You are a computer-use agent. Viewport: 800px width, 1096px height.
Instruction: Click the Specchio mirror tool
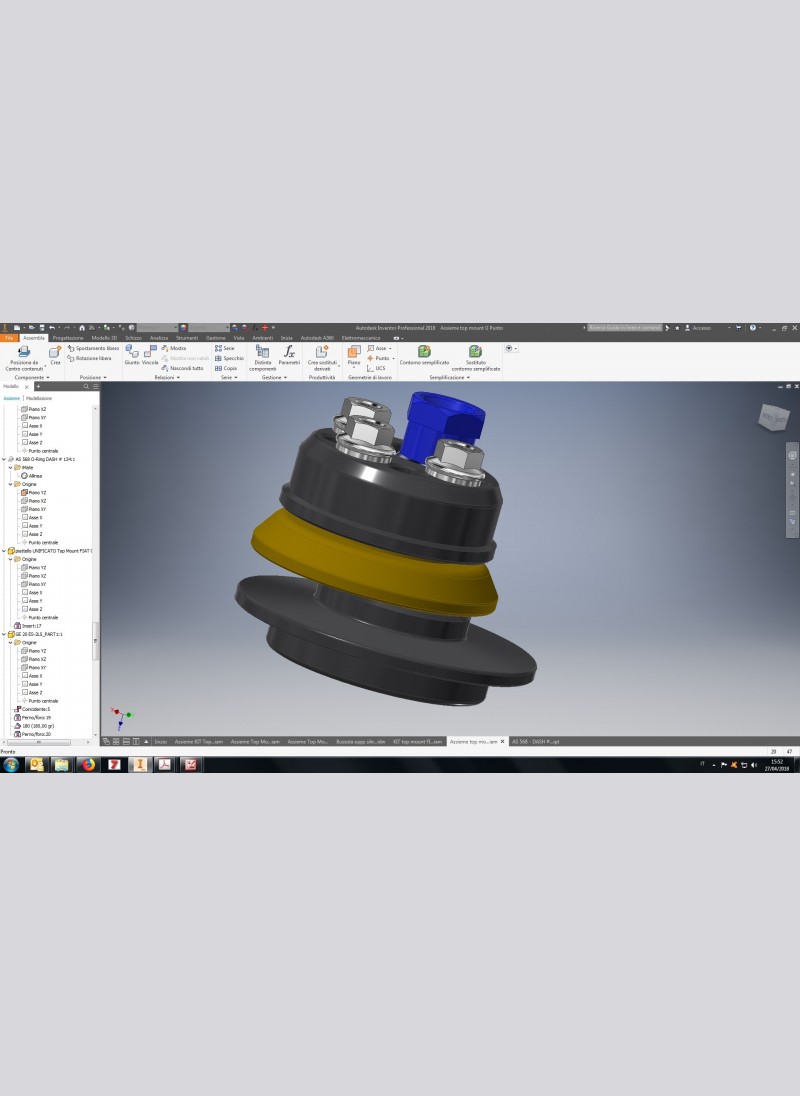point(229,357)
